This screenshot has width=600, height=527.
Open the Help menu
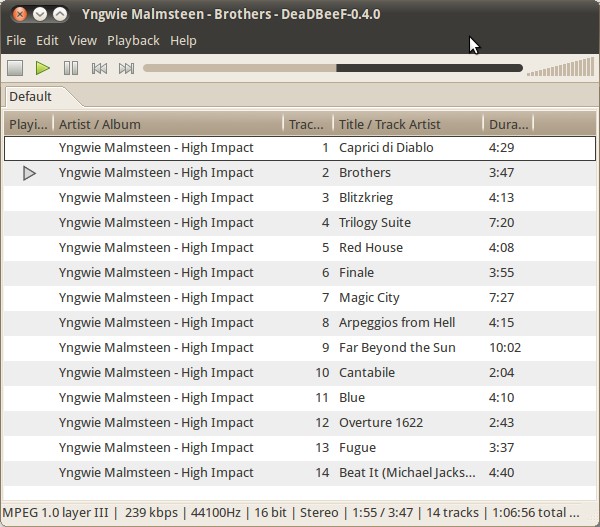click(183, 41)
